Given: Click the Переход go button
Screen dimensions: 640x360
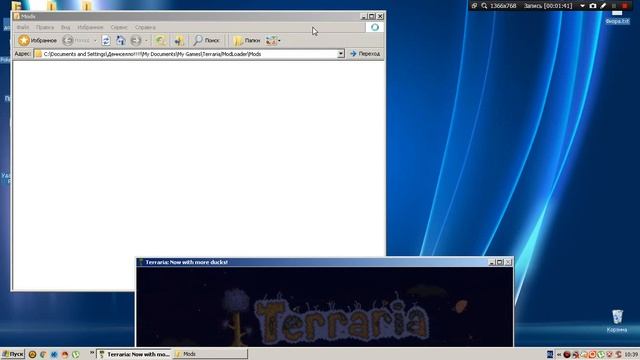Looking at the screenshot, I should pyautogui.click(x=365, y=54).
